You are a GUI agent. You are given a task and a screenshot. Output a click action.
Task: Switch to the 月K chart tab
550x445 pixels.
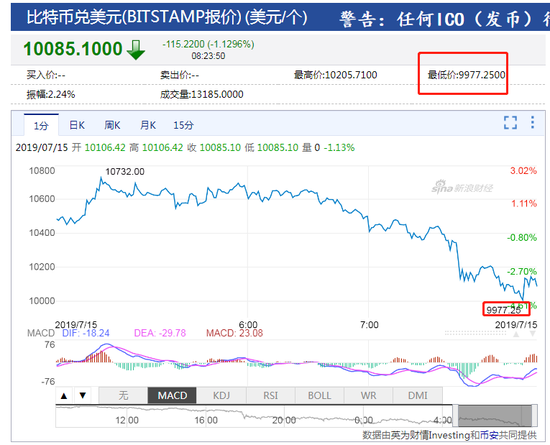click(148, 125)
